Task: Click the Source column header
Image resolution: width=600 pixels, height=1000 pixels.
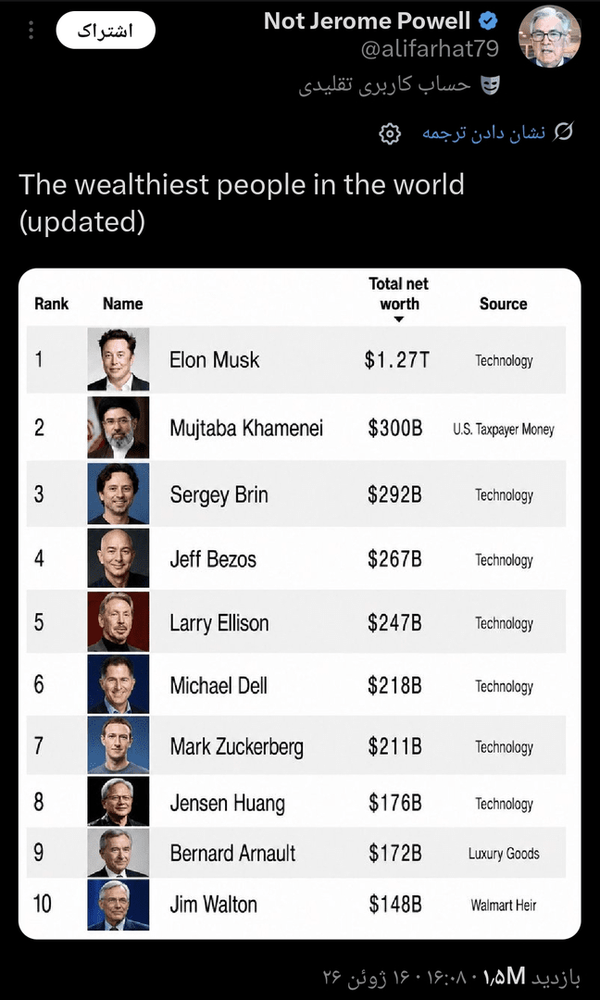Action: click(504, 304)
